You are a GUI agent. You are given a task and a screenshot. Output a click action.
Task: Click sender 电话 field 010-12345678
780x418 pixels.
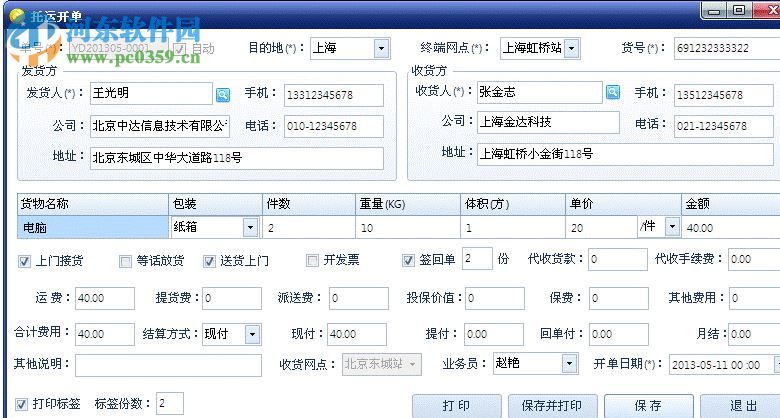(334, 126)
